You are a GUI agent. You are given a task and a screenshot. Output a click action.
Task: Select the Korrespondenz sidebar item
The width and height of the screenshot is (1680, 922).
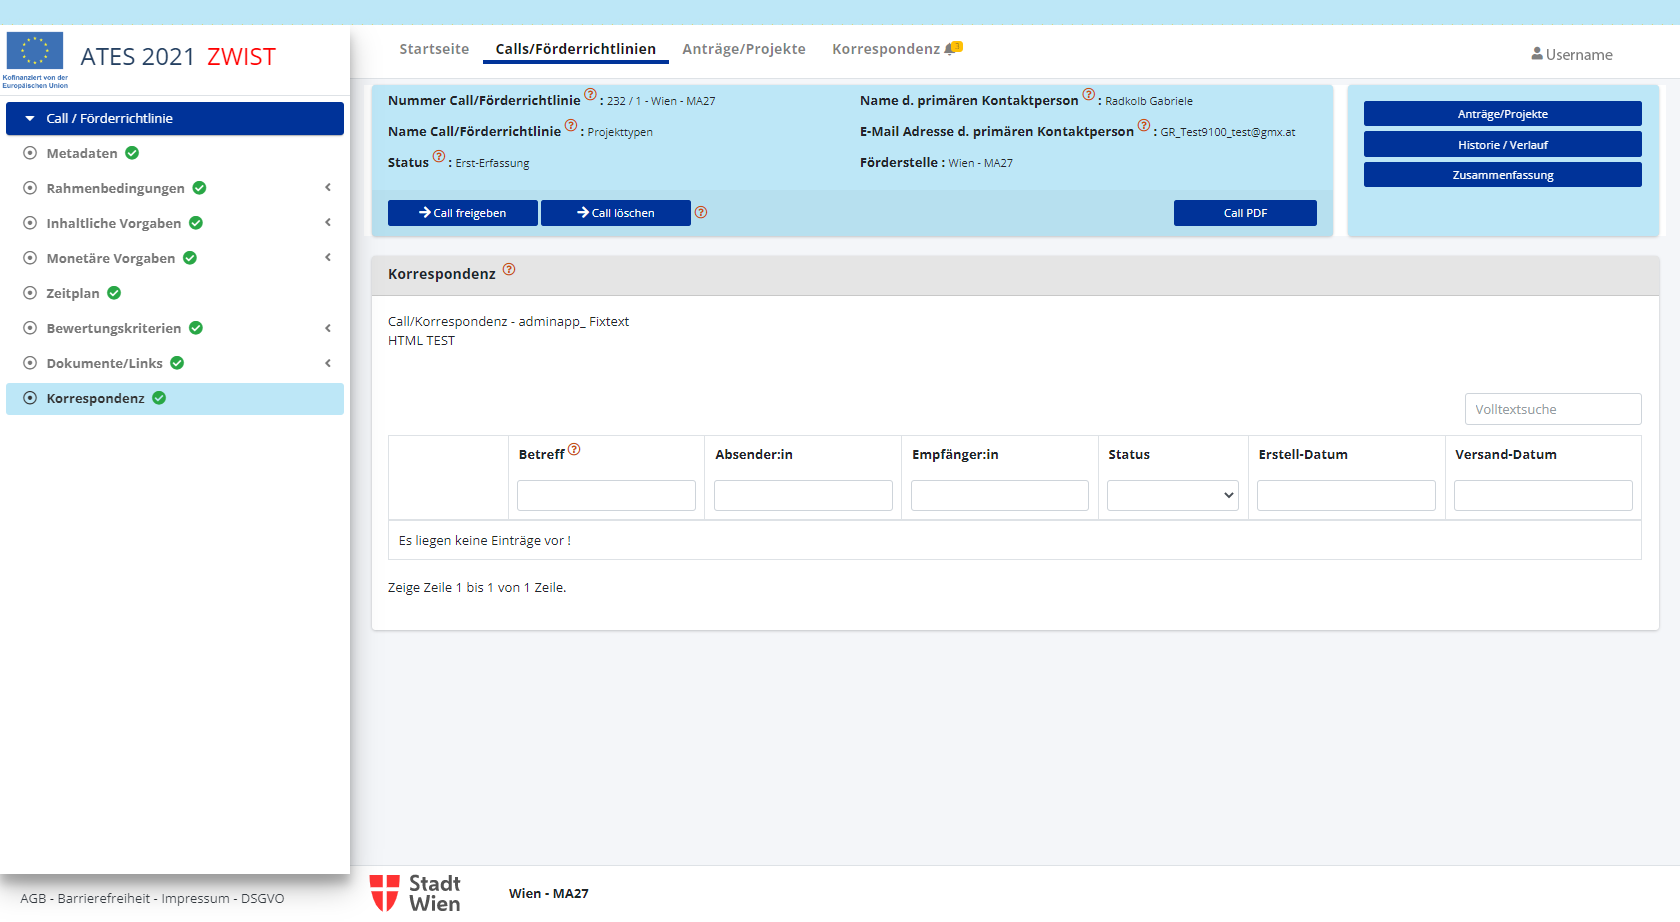click(95, 398)
